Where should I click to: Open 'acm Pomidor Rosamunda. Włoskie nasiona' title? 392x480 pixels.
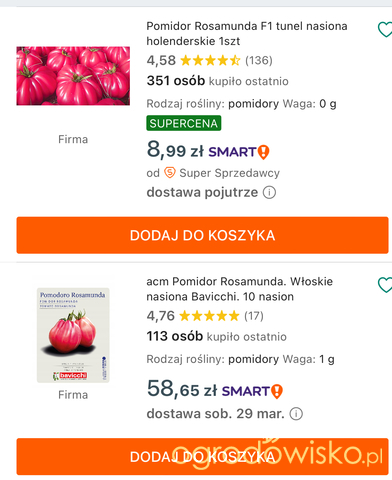[x=239, y=289]
